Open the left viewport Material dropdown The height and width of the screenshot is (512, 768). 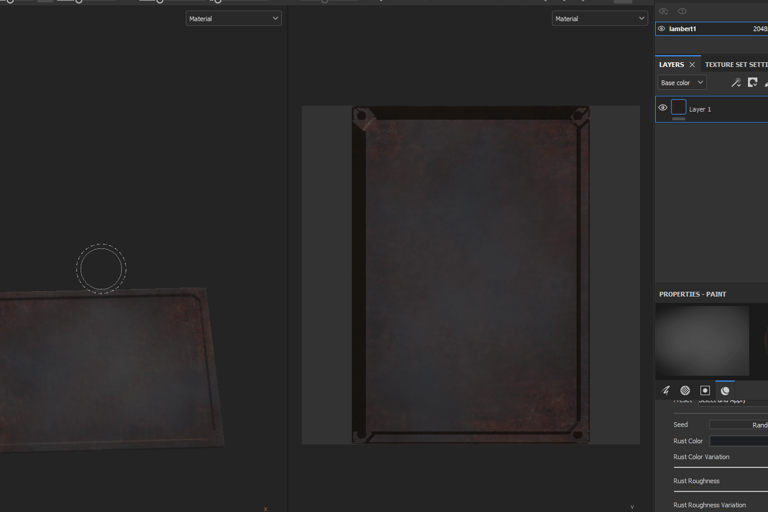tap(233, 19)
